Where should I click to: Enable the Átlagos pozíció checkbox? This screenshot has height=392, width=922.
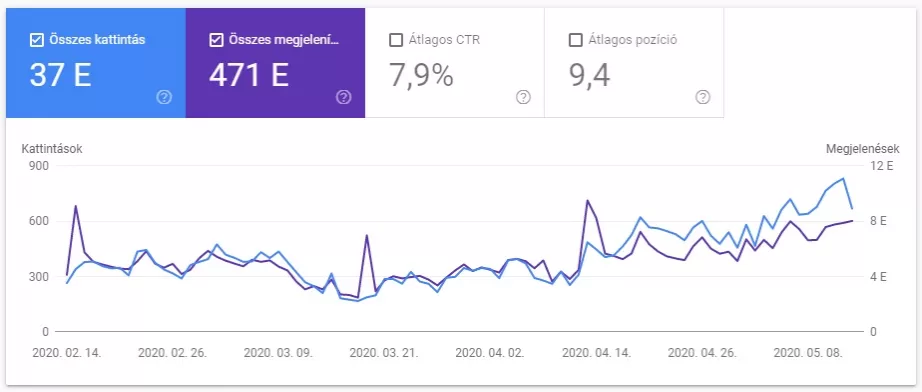coord(575,40)
